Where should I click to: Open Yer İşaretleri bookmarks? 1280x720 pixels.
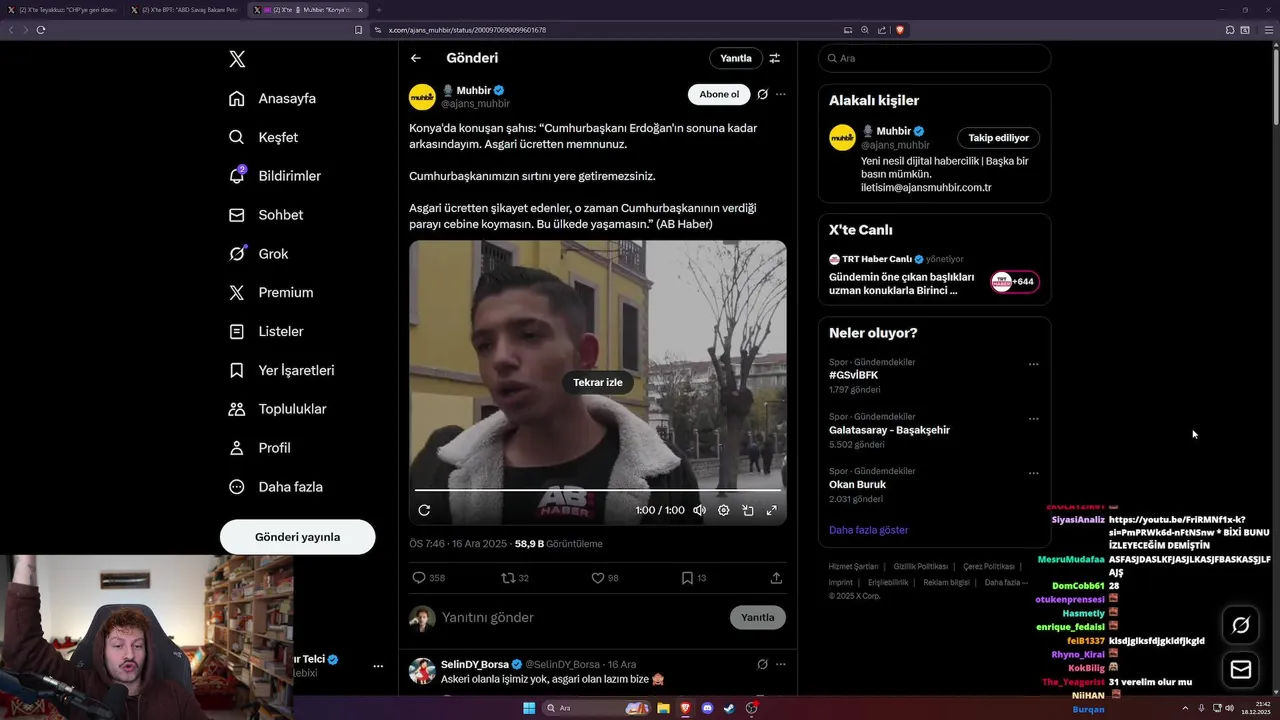click(x=282, y=370)
